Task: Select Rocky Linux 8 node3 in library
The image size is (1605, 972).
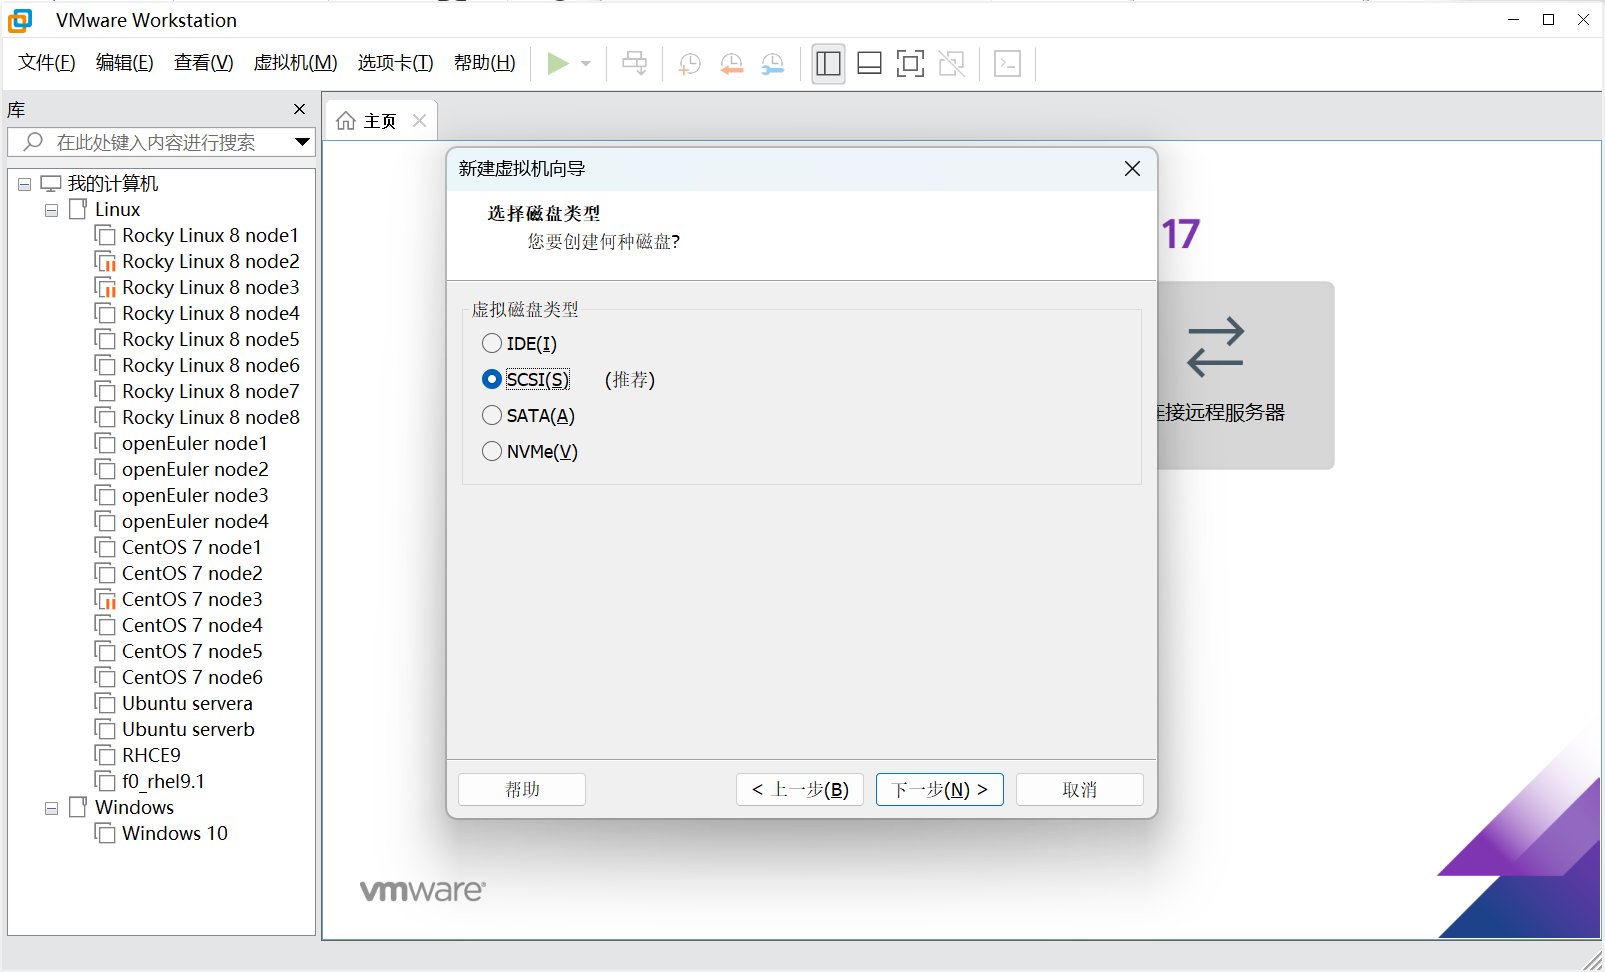Action: tap(210, 287)
